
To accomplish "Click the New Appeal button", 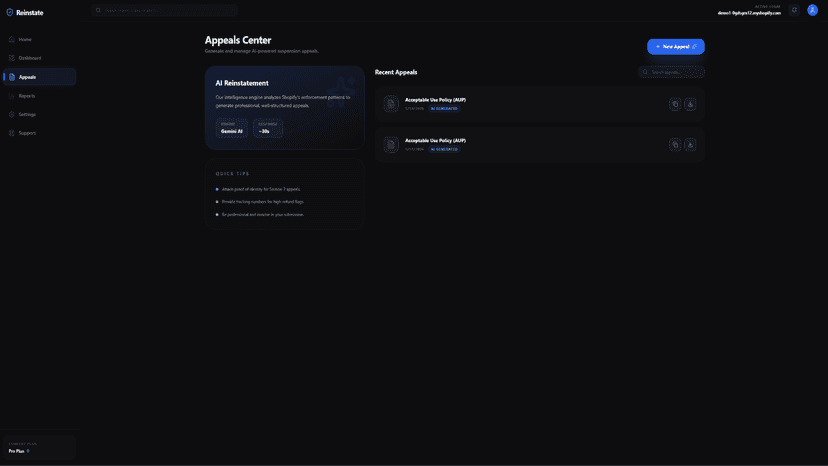I will pos(676,46).
